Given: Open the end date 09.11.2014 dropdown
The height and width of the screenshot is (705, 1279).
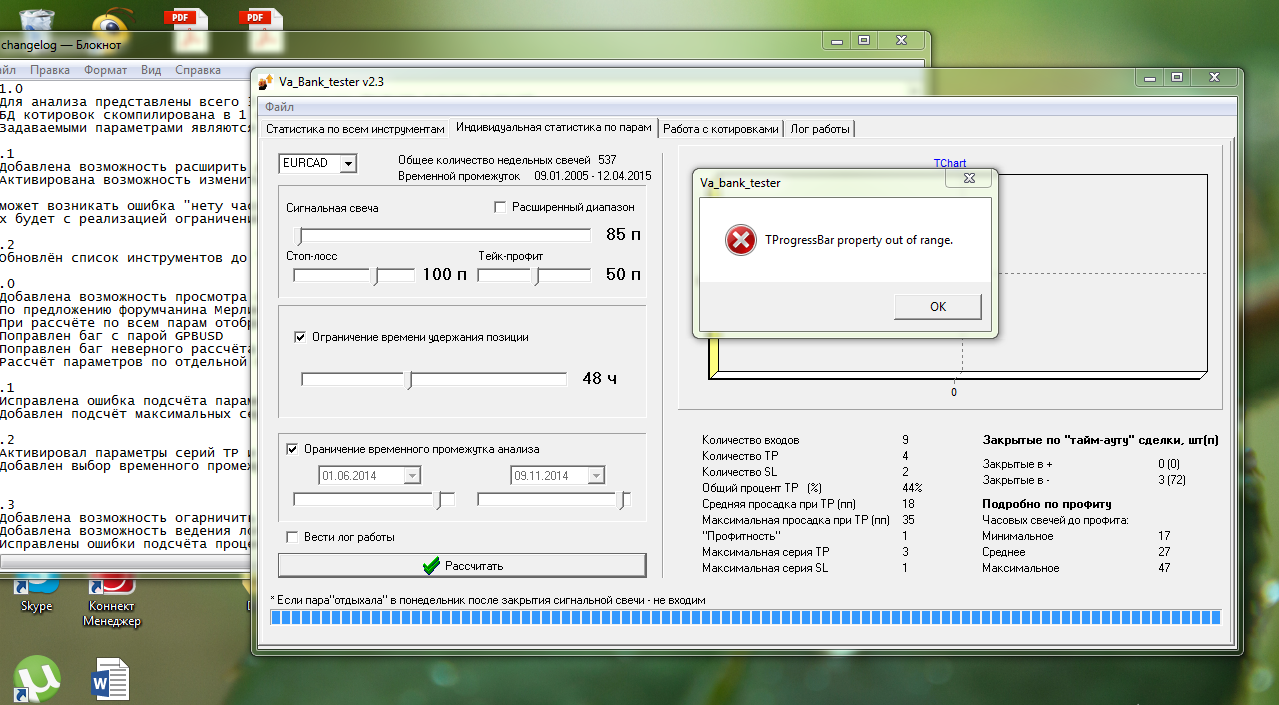Looking at the screenshot, I should coord(597,476).
